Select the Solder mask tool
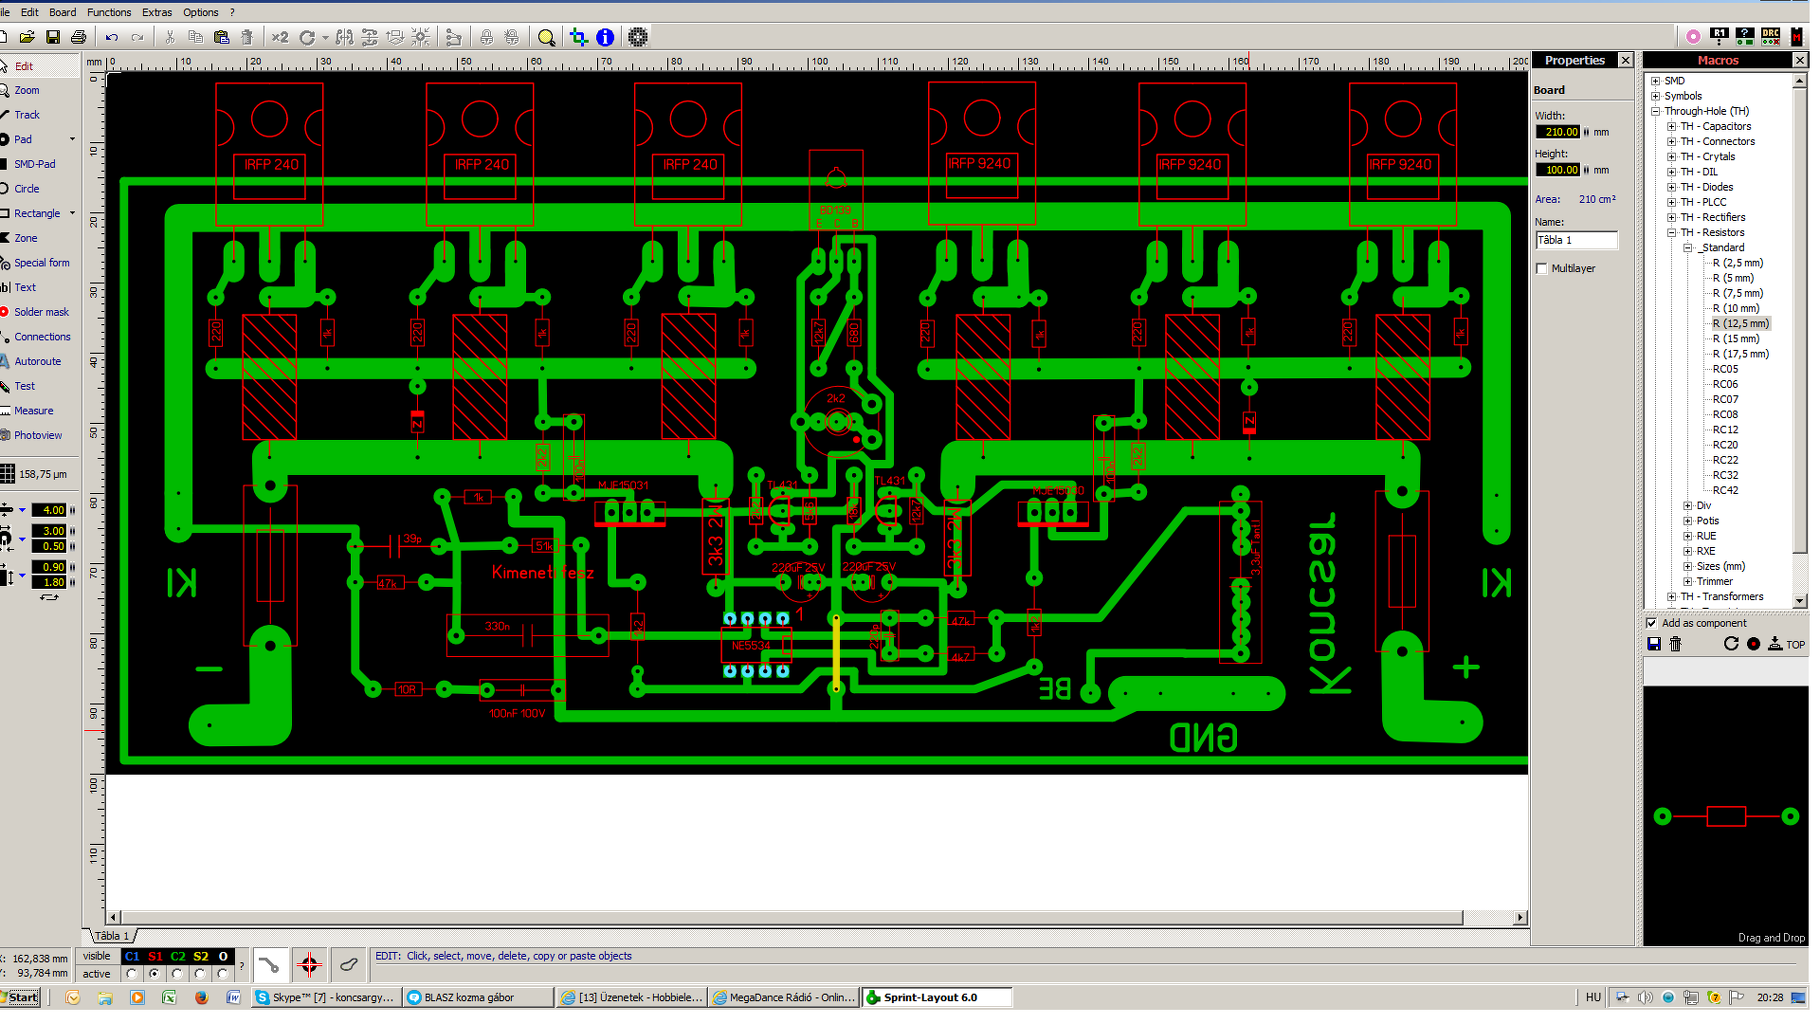Image resolution: width=1820 pixels, height=1024 pixels. [x=41, y=312]
